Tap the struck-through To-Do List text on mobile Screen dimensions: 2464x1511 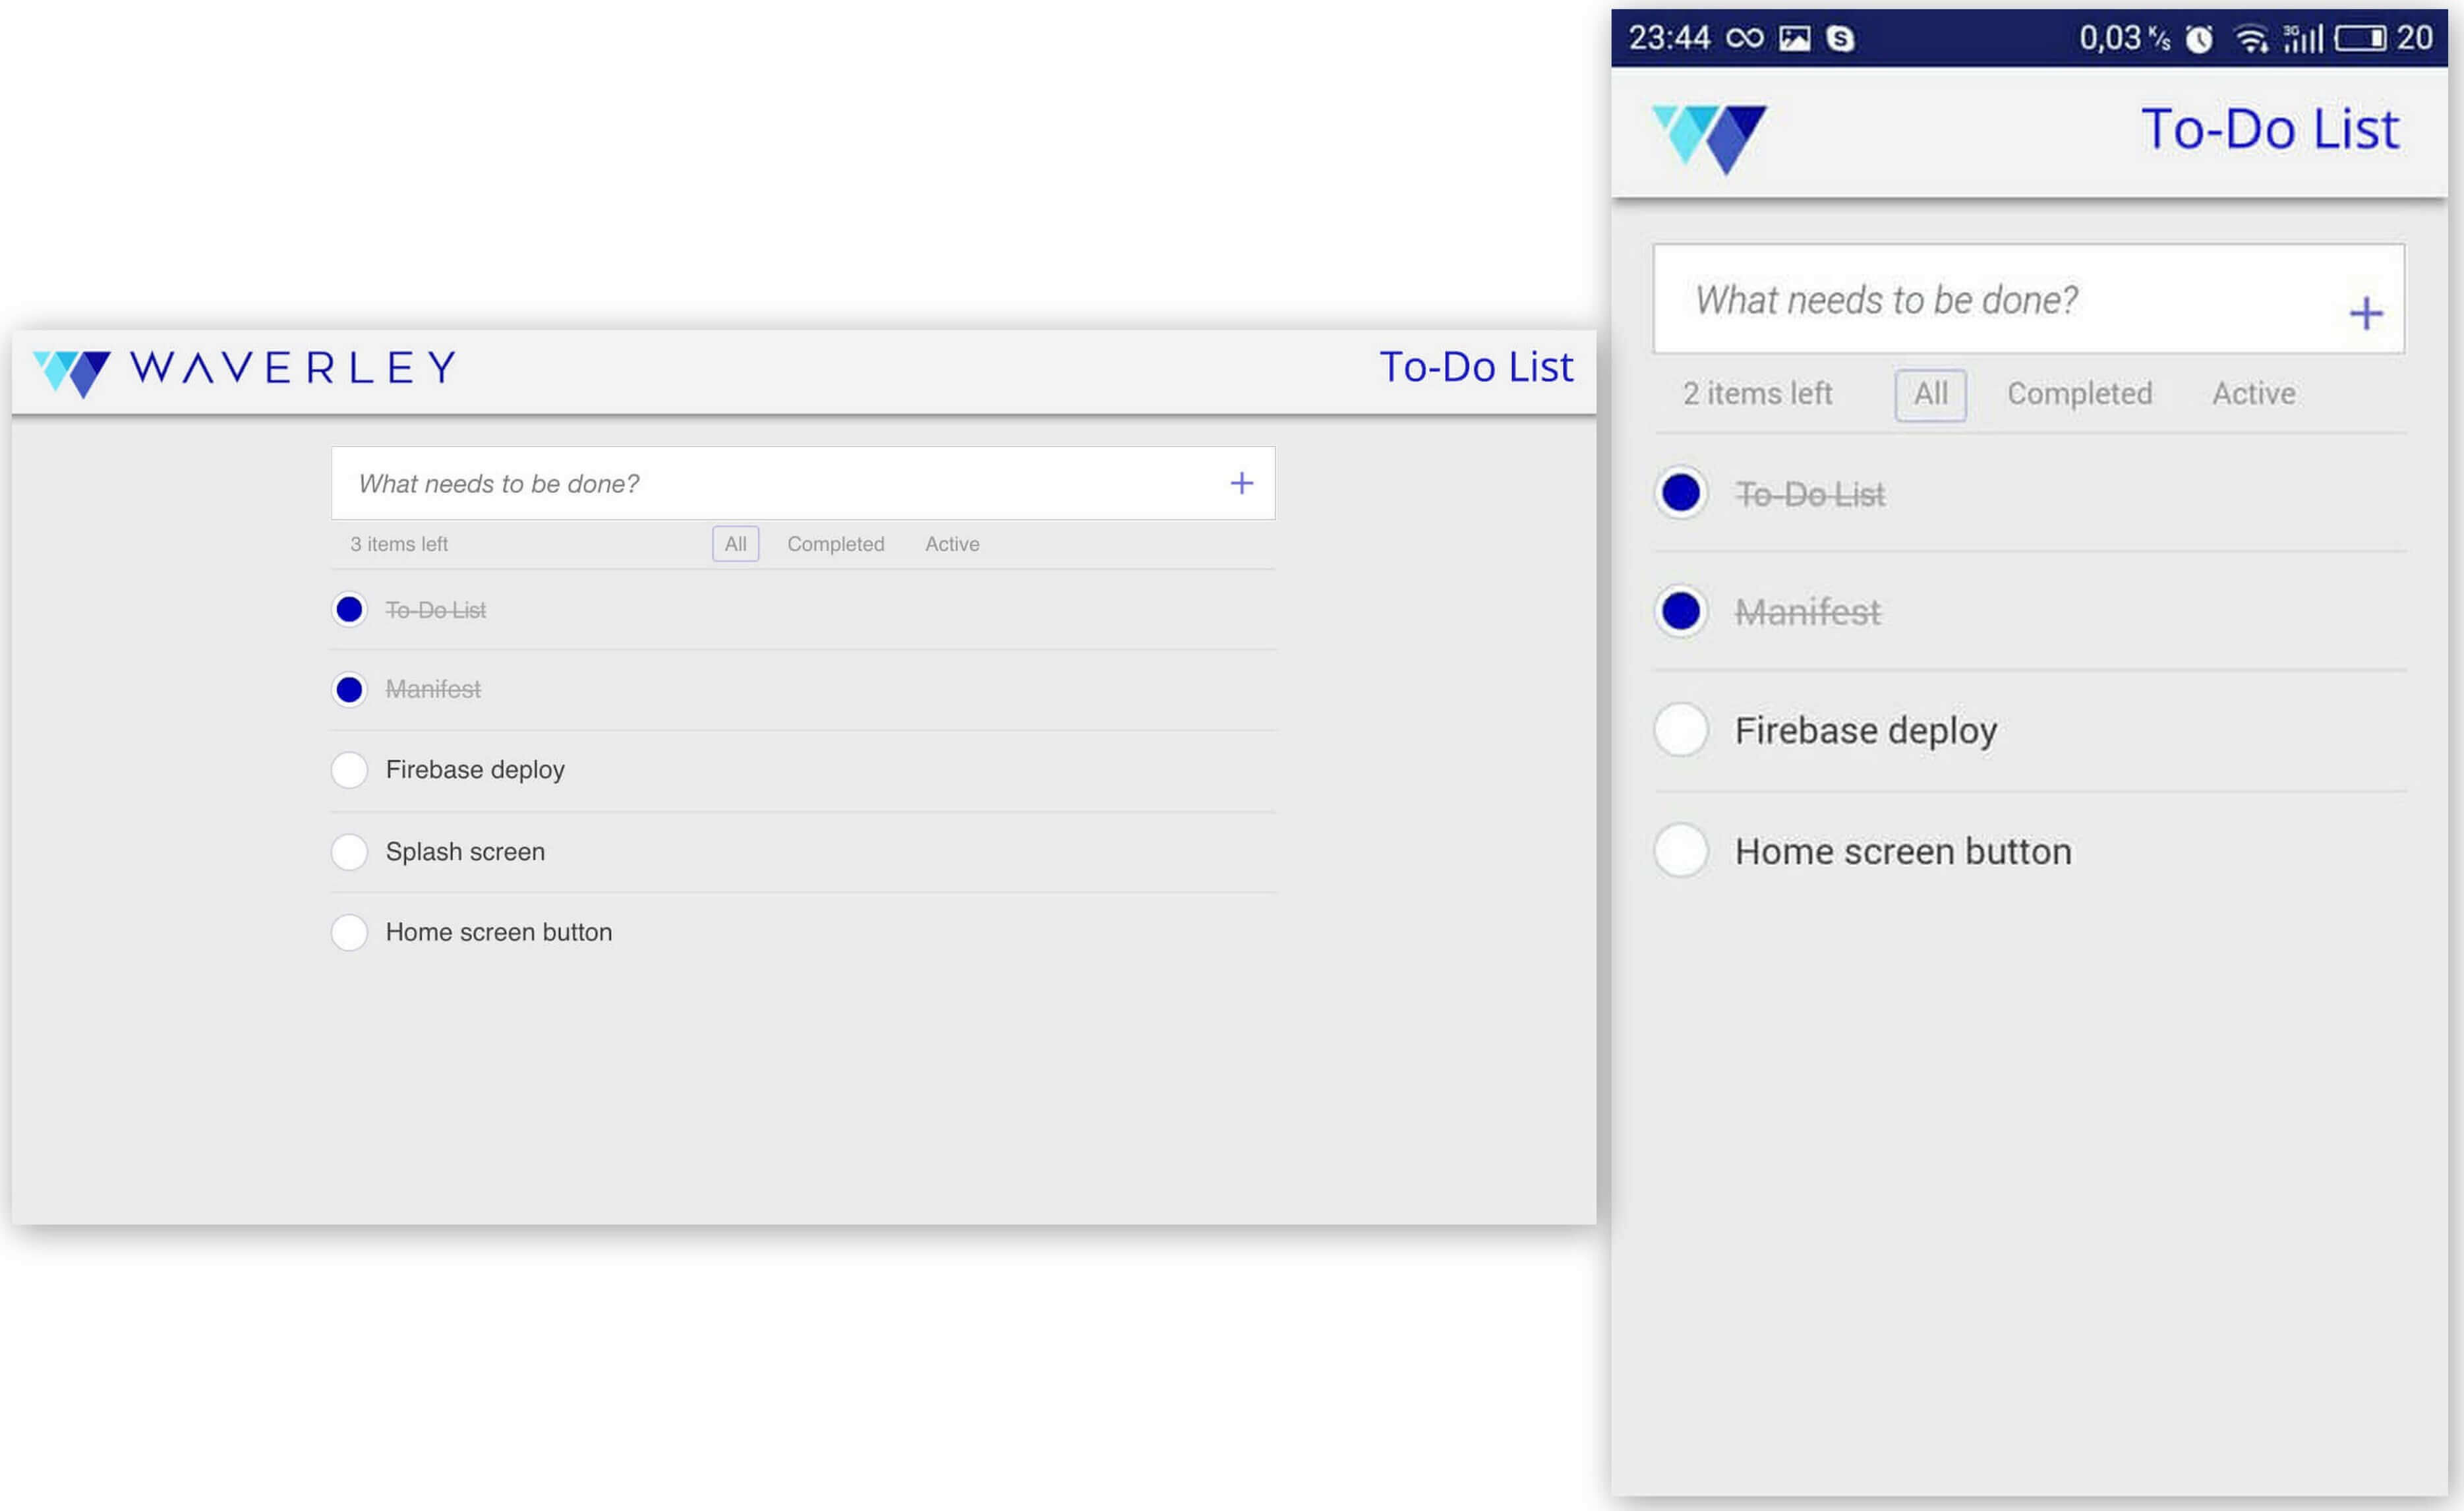tap(1810, 494)
